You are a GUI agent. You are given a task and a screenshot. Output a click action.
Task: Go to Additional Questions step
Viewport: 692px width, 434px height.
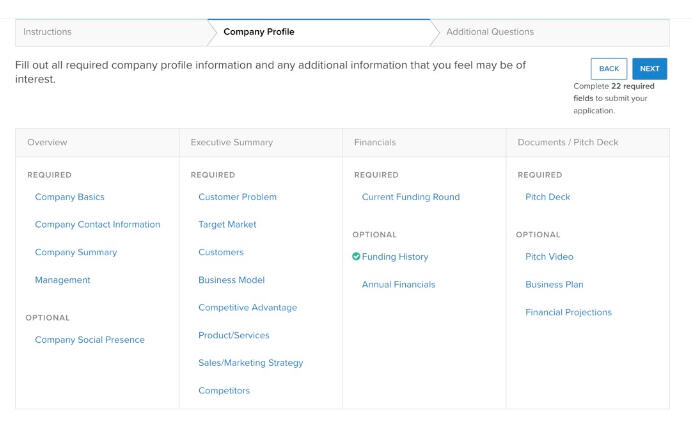(x=490, y=32)
